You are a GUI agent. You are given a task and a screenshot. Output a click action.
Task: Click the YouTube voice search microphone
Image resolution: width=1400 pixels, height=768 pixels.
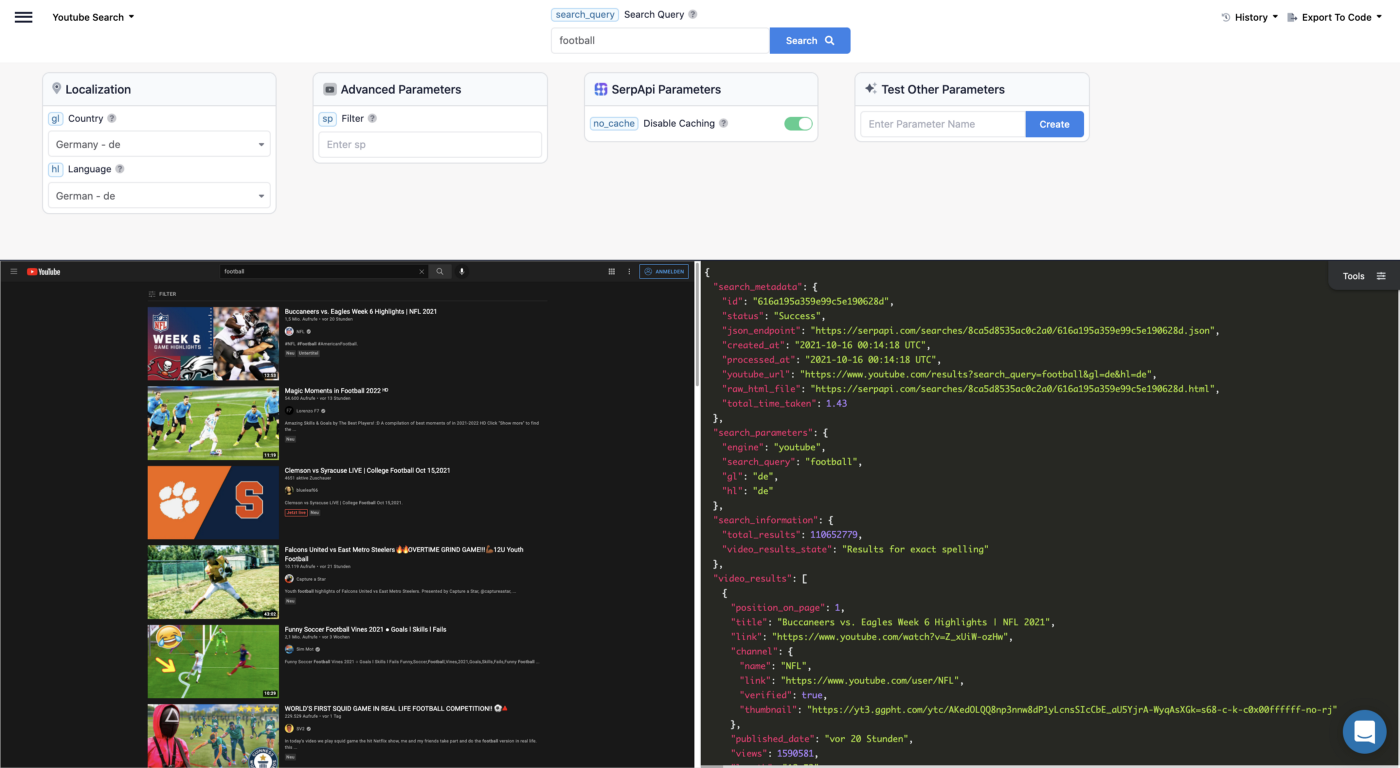point(462,271)
